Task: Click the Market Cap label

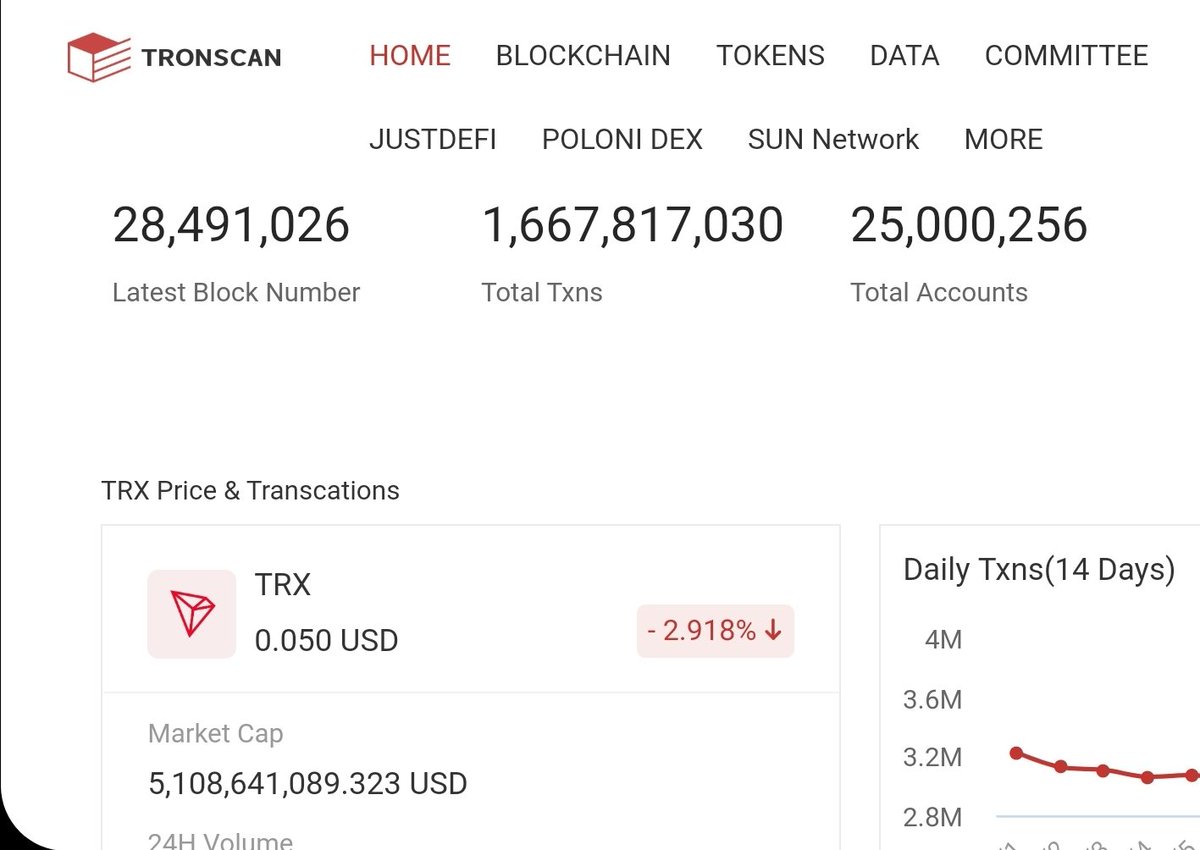Action: (x=215, y=734)
